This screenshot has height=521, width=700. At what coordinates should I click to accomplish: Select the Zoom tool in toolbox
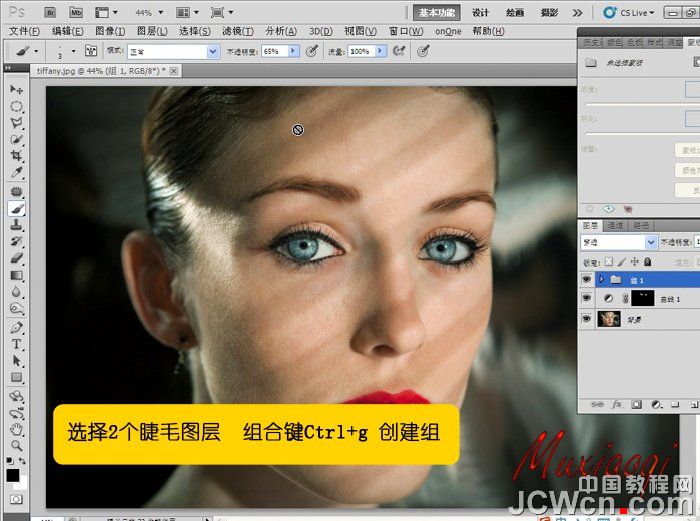[x=16, y=445]
